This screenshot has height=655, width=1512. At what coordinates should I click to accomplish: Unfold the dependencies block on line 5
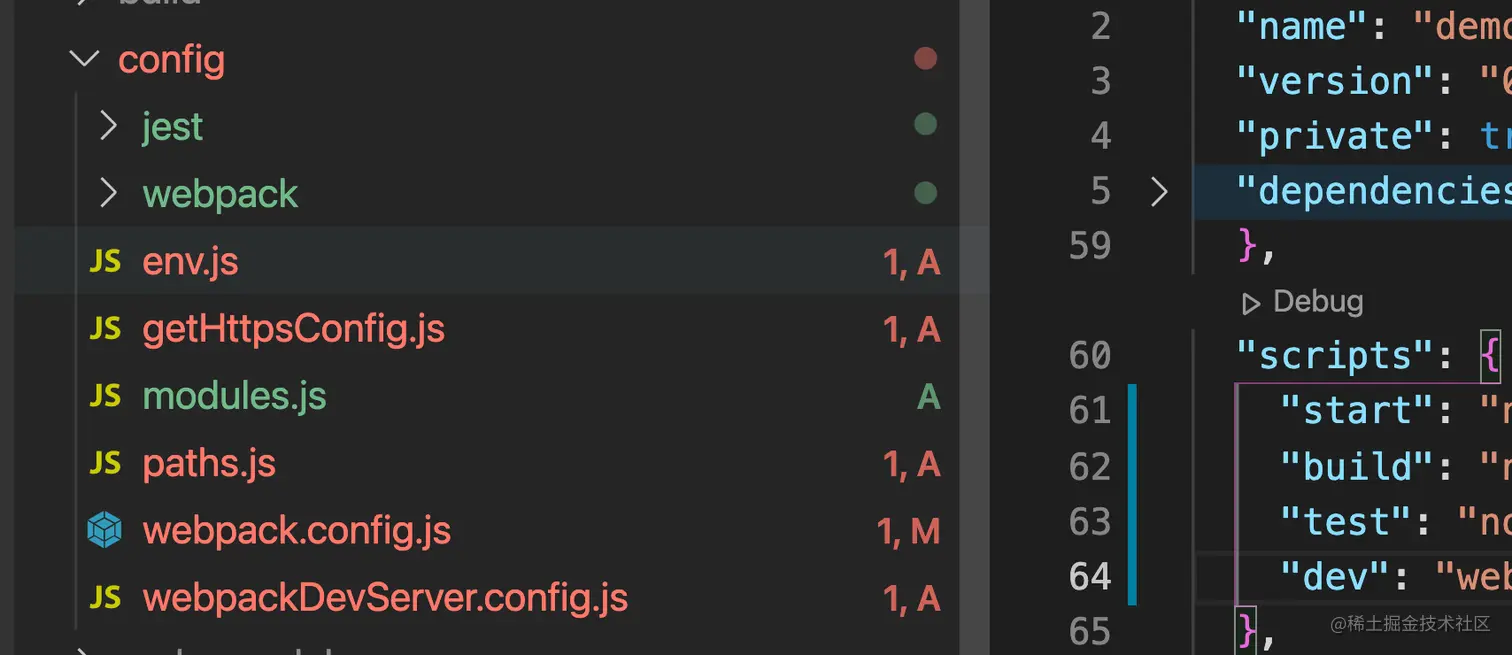pos(1159,191)
